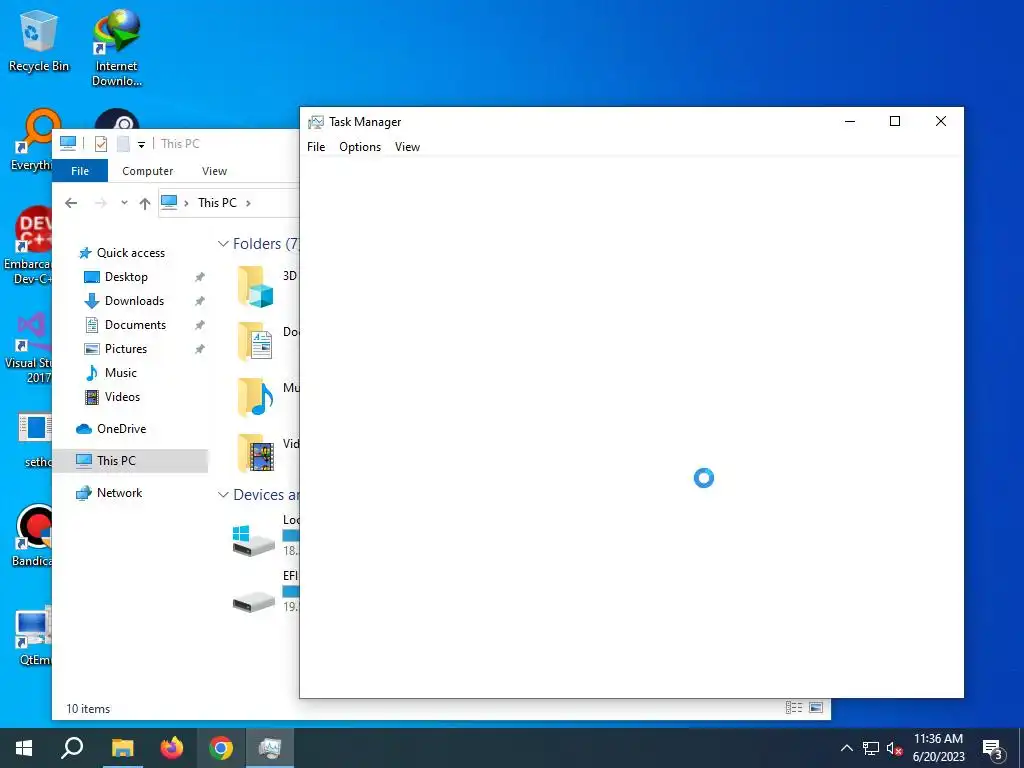Open Task Manager's View menu

[x=407, y=147]
